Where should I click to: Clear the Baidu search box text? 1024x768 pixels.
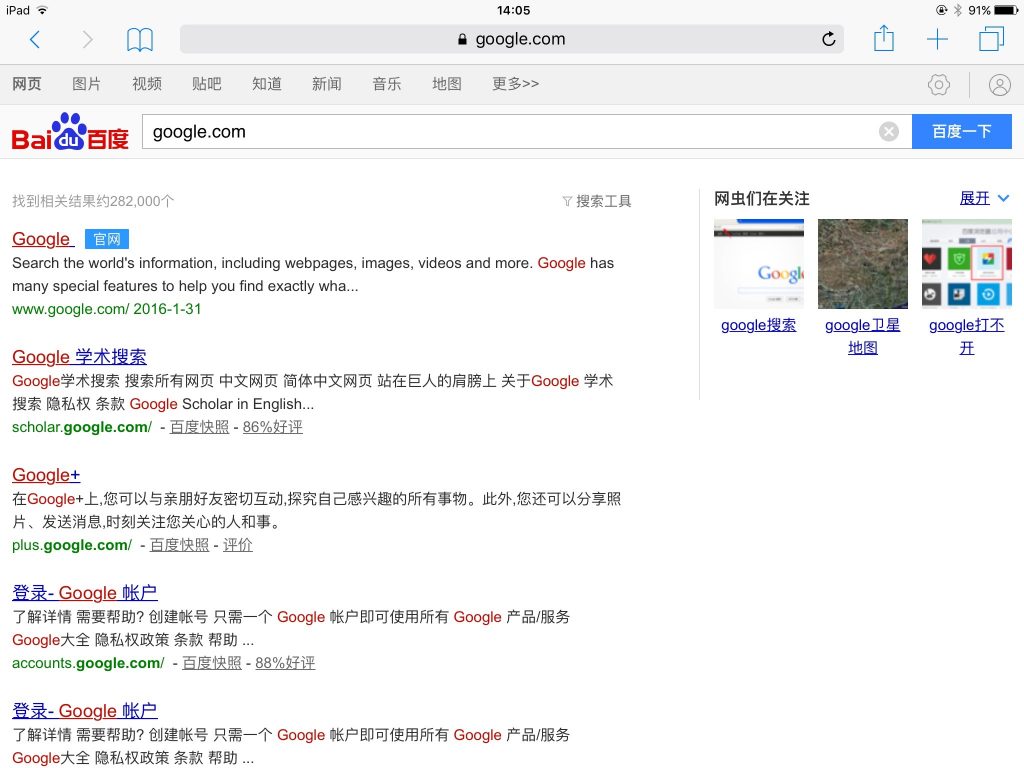click(x=888, y=132)
